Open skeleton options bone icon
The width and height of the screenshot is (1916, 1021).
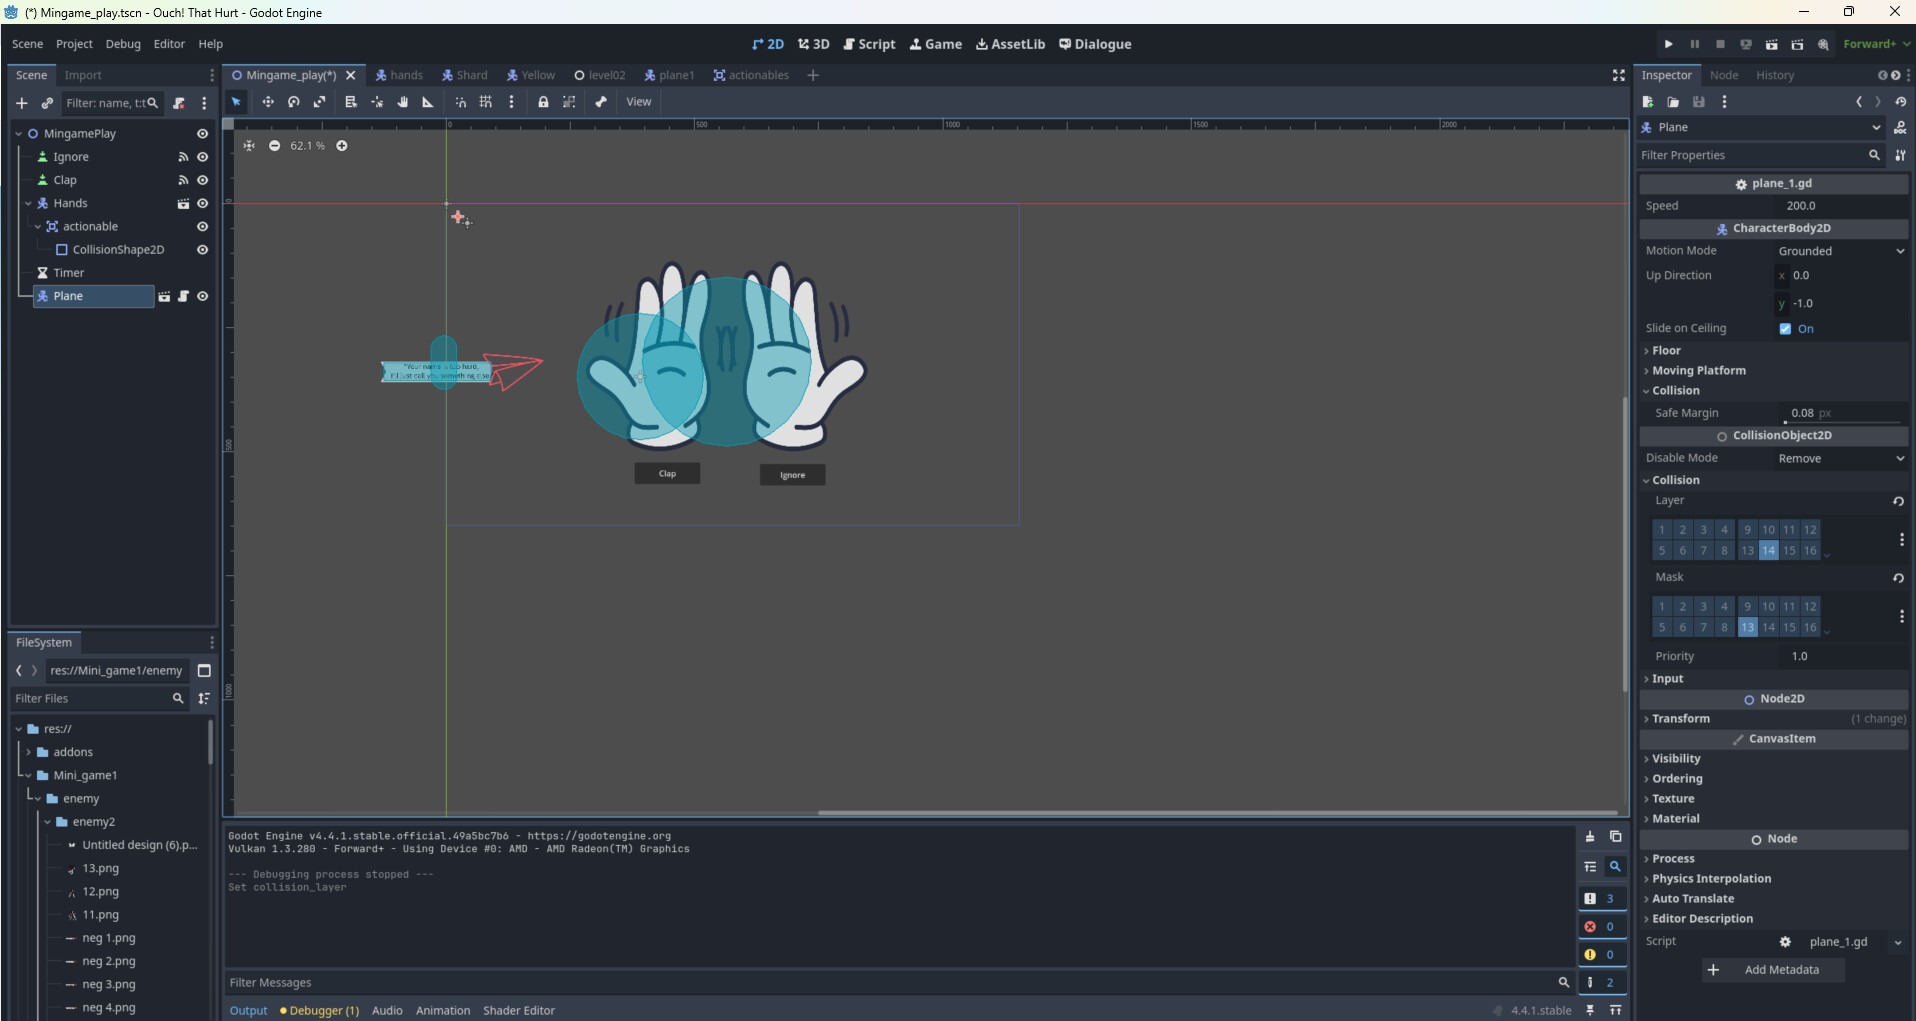pos(601,102)
